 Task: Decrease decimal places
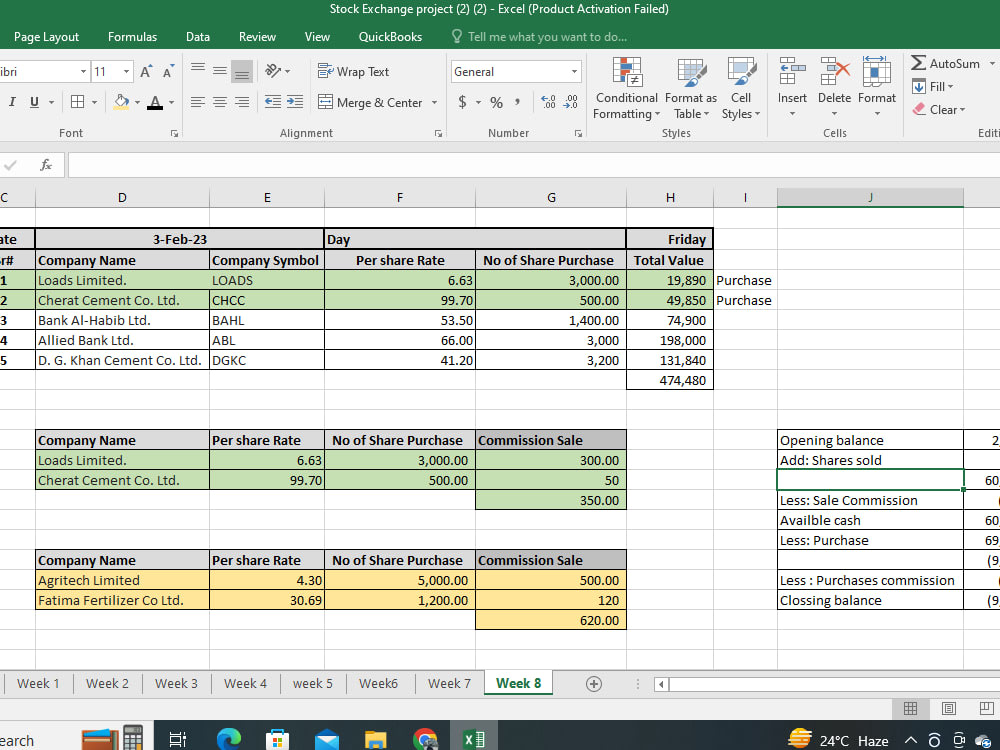[x=571, y=102]
